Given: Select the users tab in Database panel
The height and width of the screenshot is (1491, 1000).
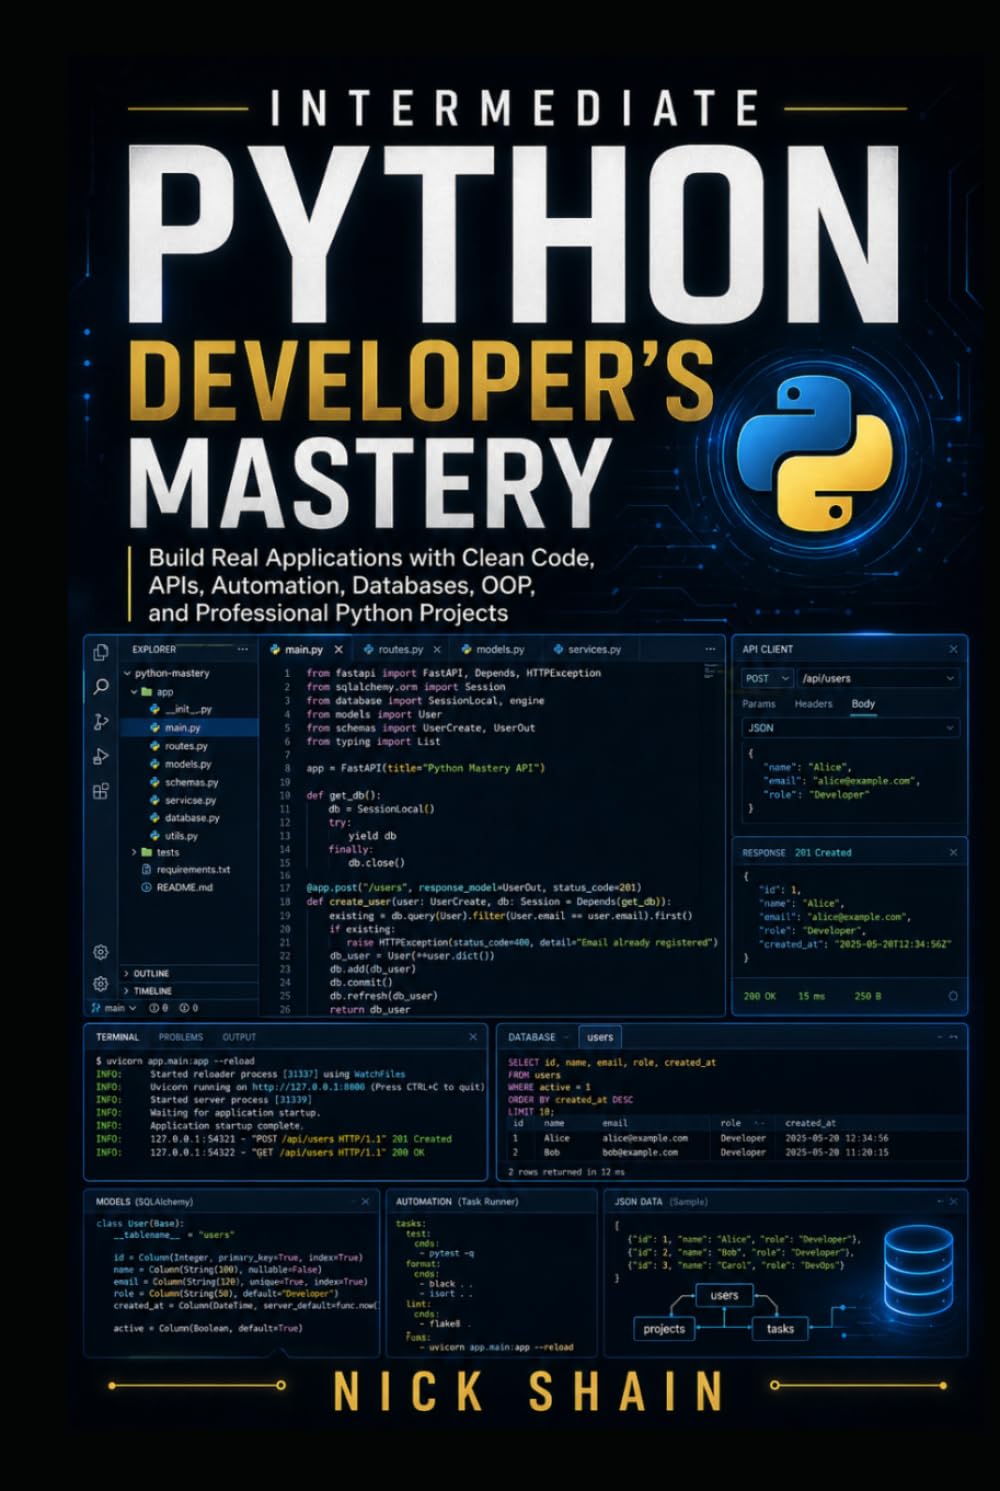Looking at the screenshot, I should [600, 1037].
